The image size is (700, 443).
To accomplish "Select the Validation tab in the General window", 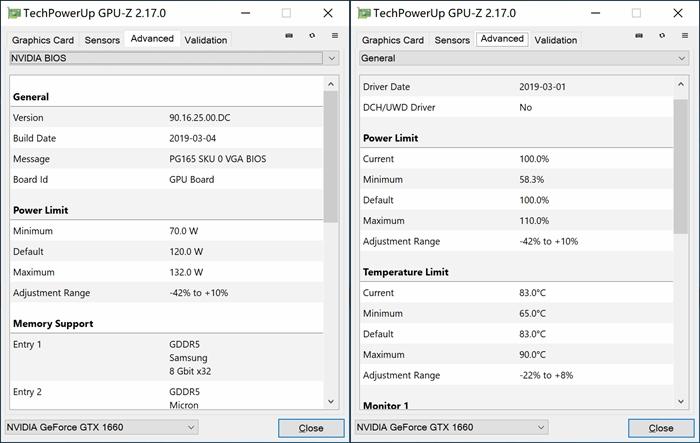I will (x=555, y=40).
